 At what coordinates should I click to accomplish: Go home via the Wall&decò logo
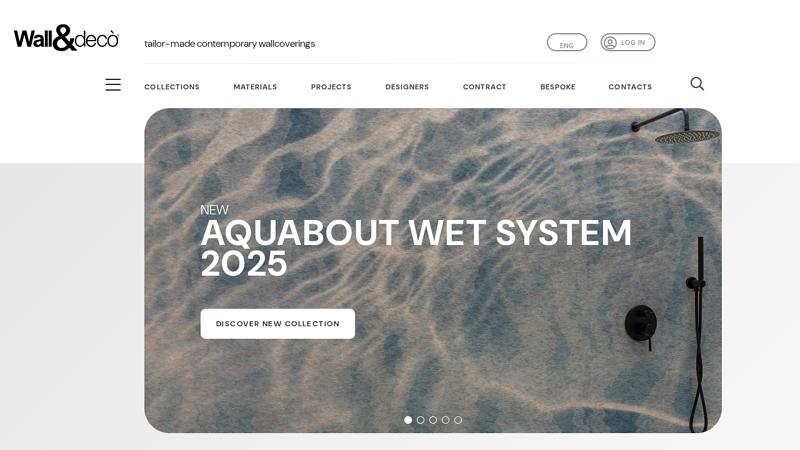pyautogui.click(x=66, y=38)
